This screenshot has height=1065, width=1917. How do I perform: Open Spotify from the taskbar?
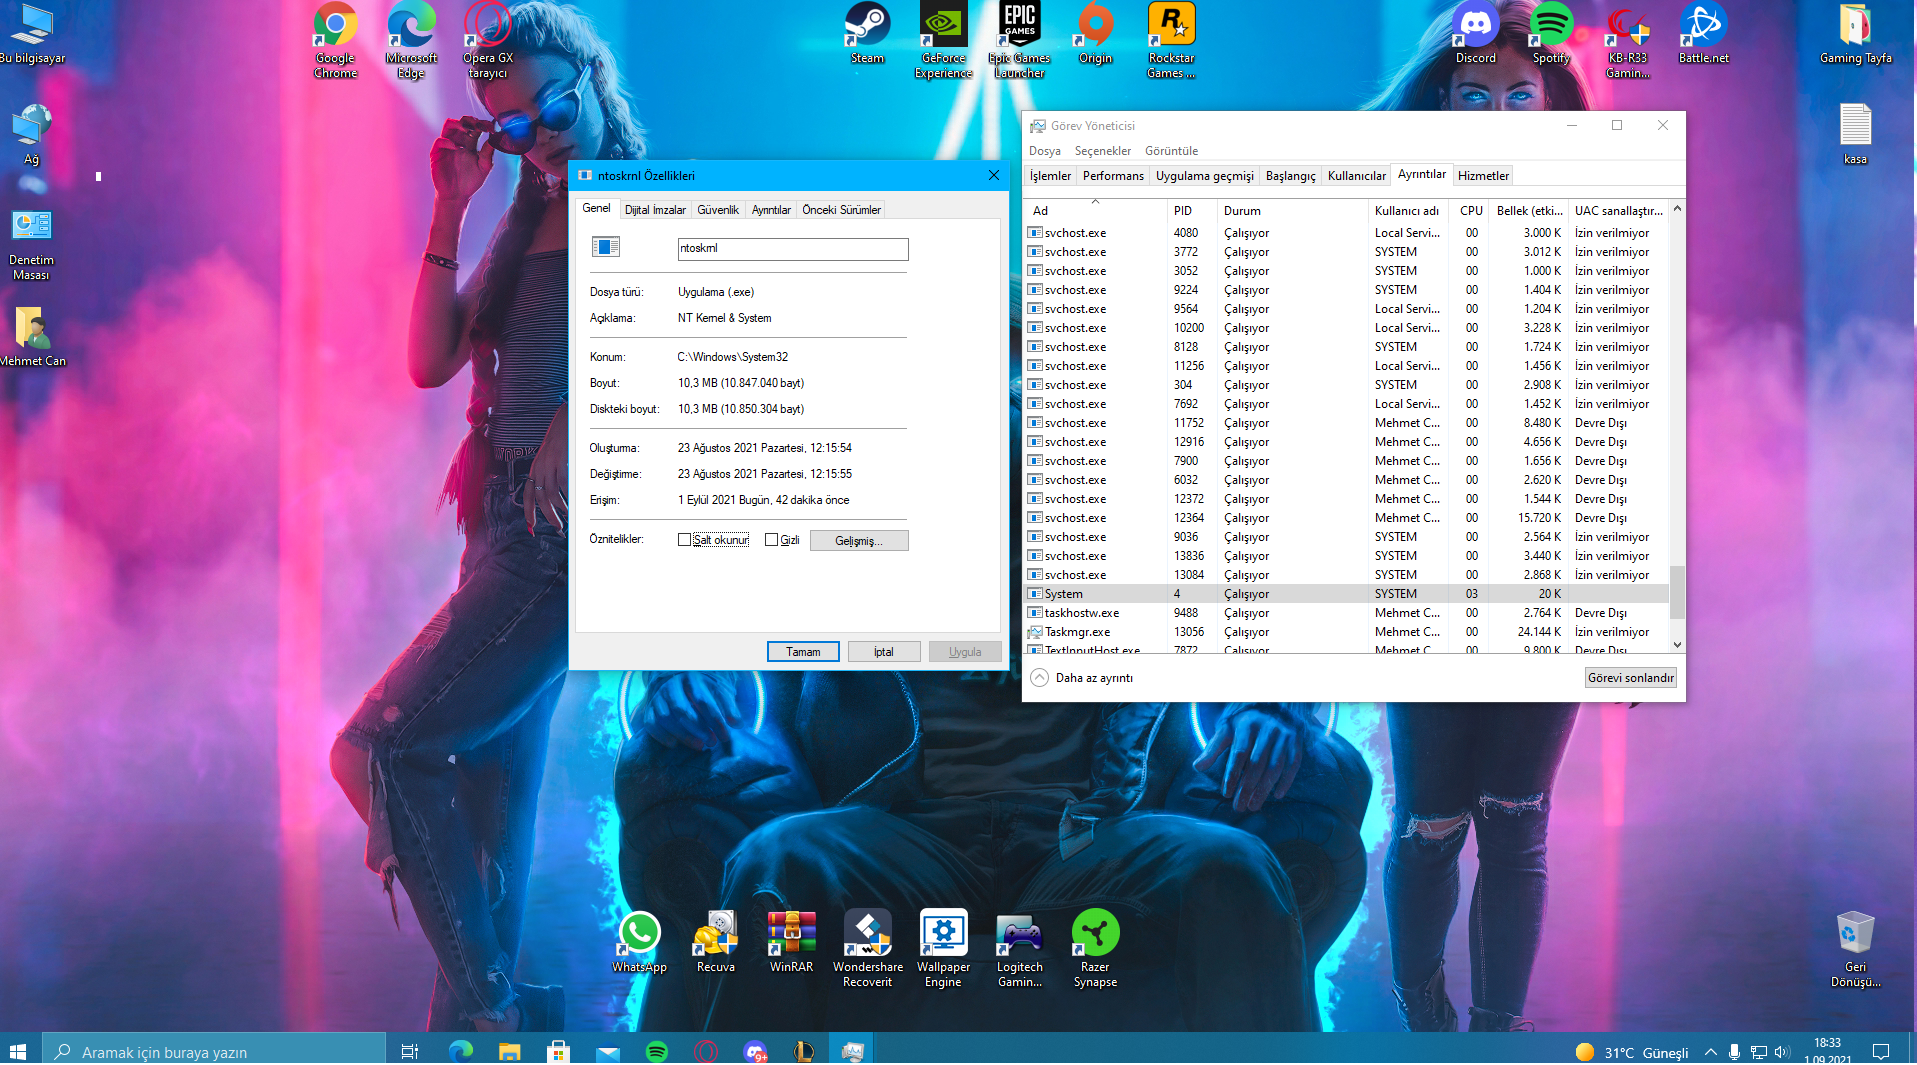[657, 1051]
